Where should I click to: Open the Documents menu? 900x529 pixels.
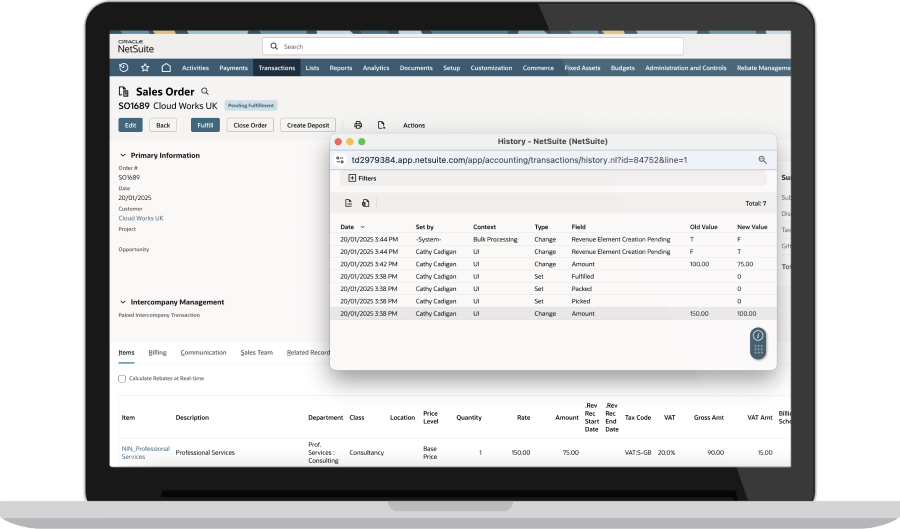(416, 68)
